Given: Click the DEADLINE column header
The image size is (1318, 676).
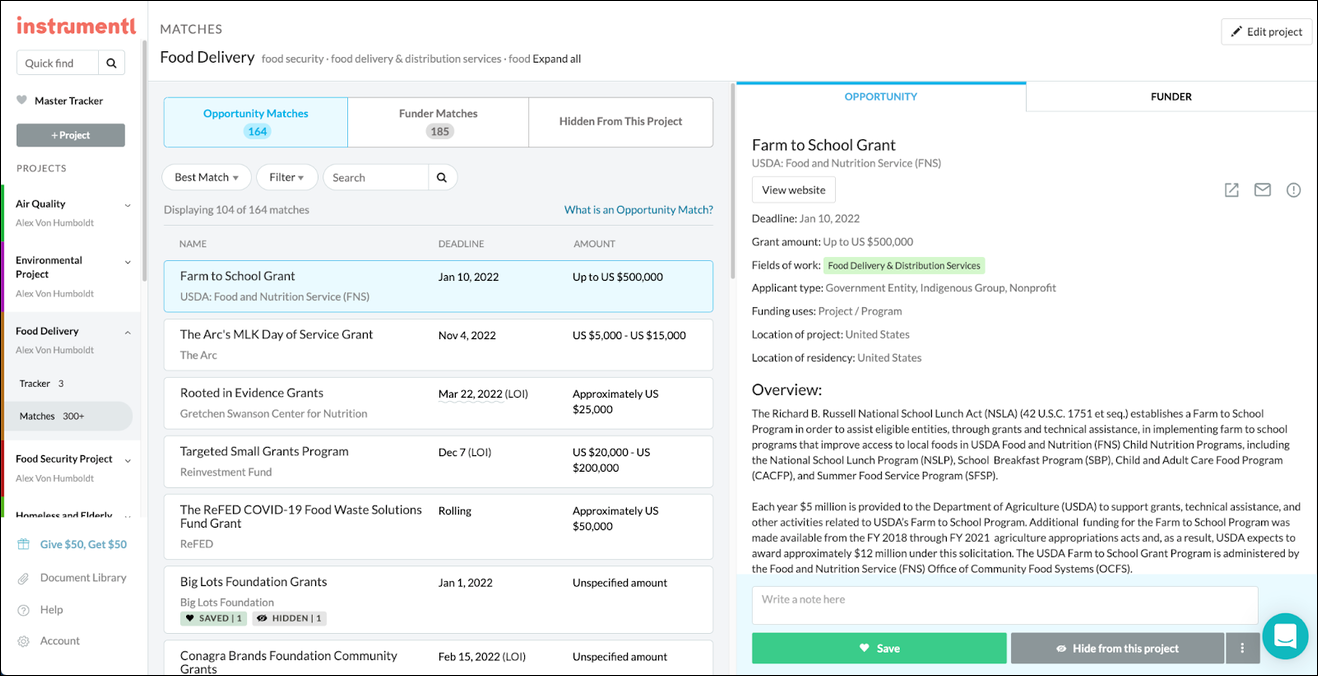Looking at the screenshot, I should (x=461, y=244).
